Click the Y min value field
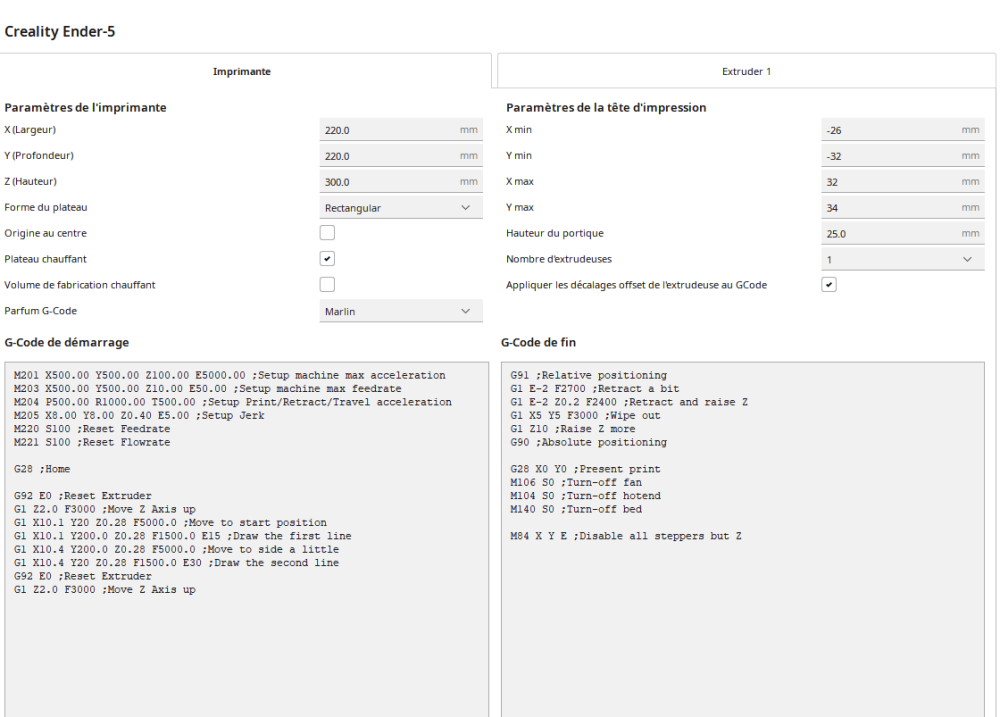The height and width of the screenshot is (717, 1000). pyautogui.click(x=889, y=156)
